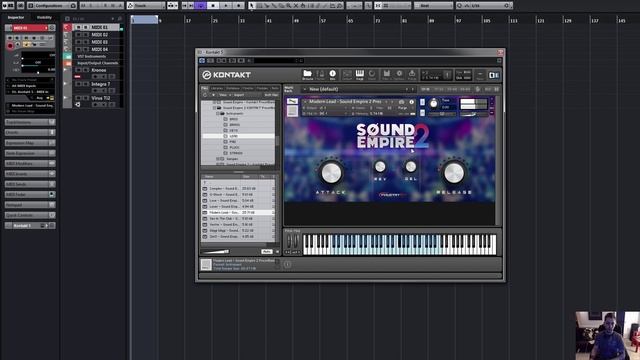Open the Inspector Kontakt 5 section
This screenshot has height=360, width=640.
point(30,225)
